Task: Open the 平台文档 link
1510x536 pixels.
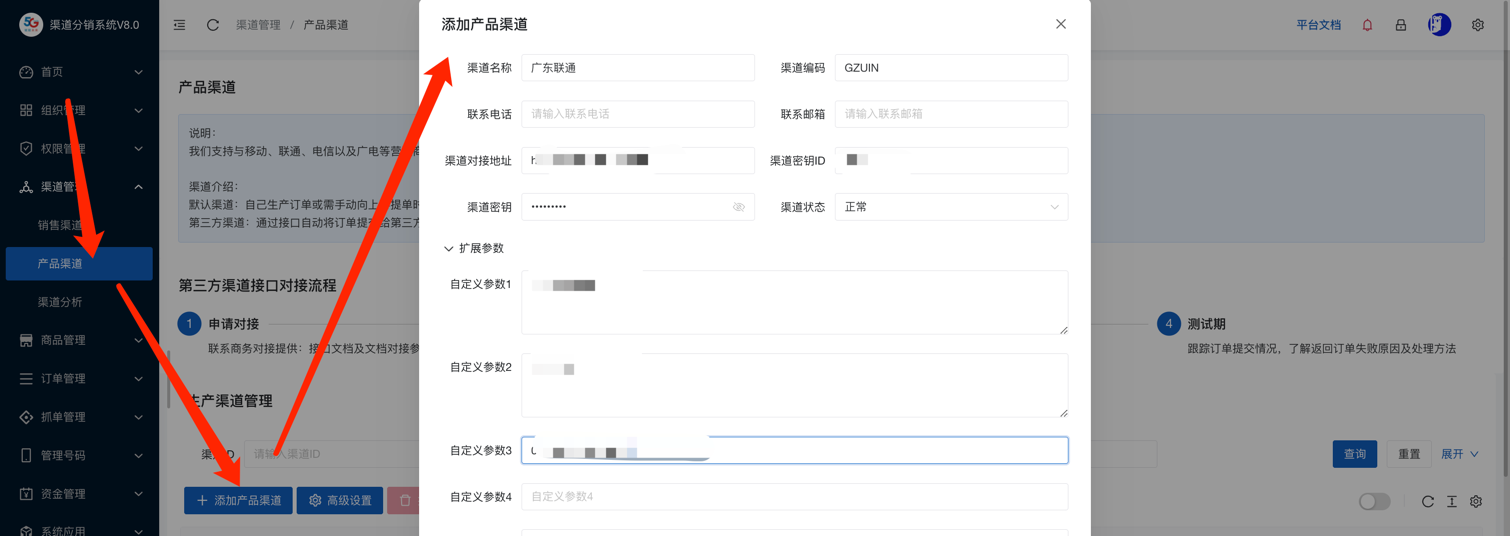Action: (1318, 25)
